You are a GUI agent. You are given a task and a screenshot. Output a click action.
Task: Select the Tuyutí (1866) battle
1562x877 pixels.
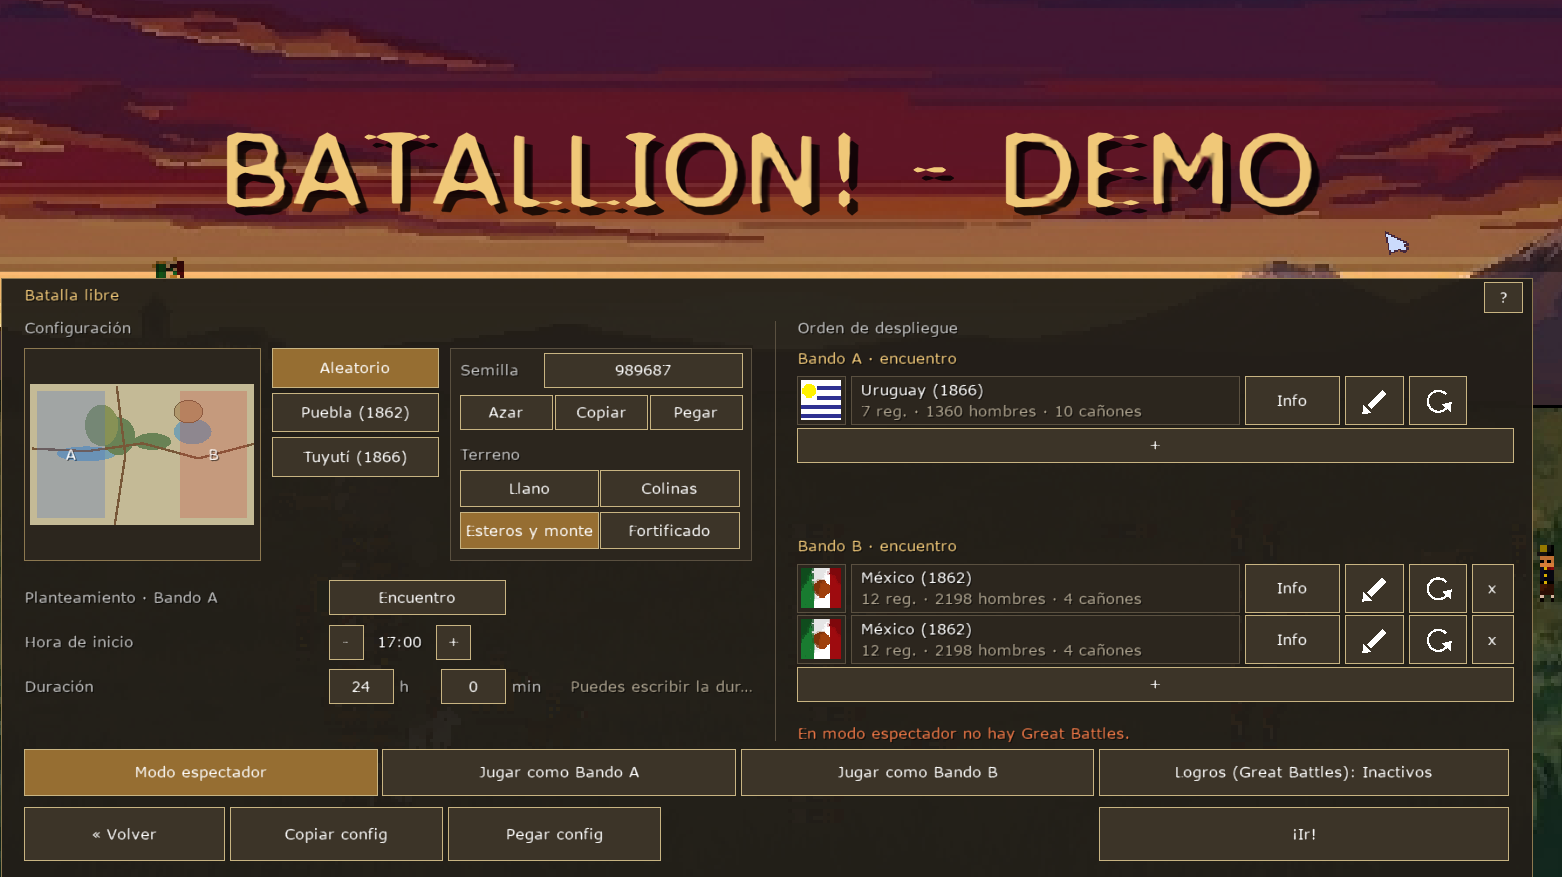coord(355,457)
